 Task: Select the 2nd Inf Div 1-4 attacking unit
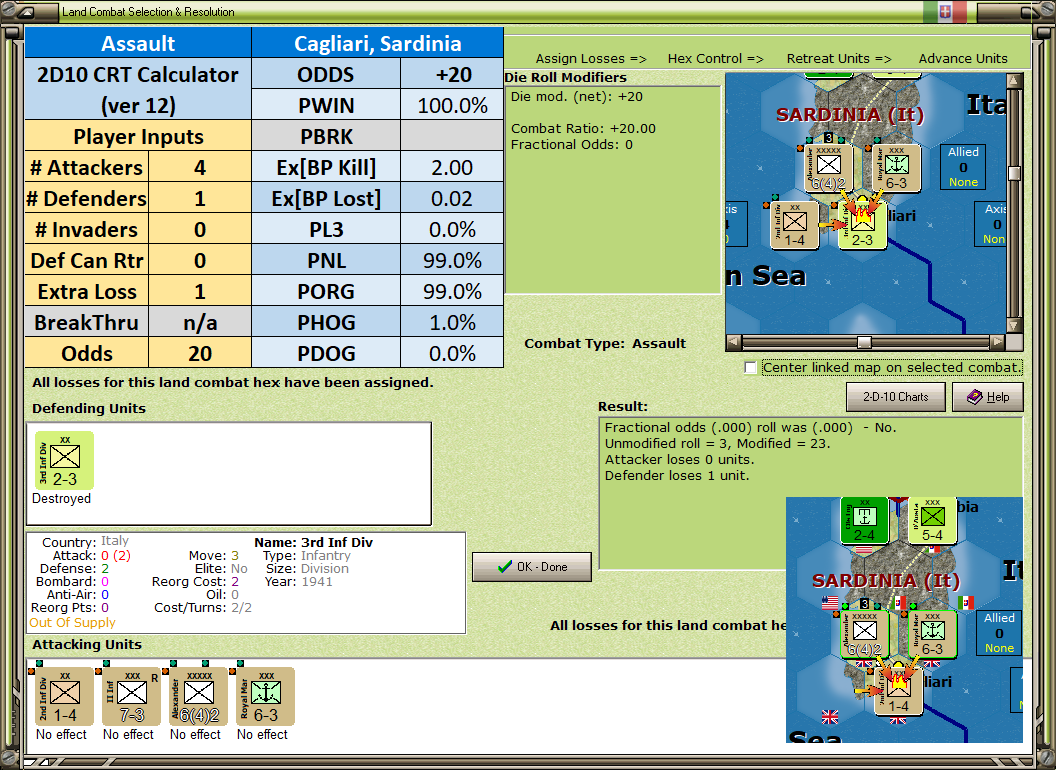[65, 697]
